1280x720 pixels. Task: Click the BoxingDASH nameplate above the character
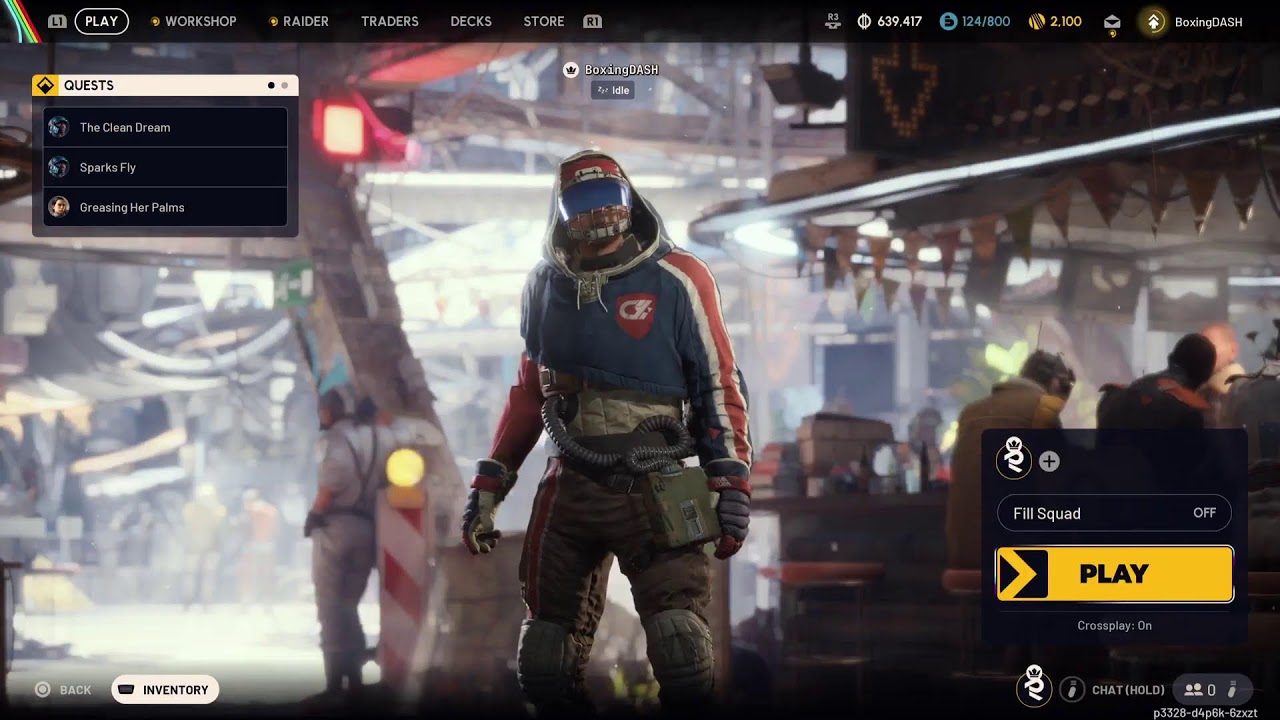click(x=621, y=70)
